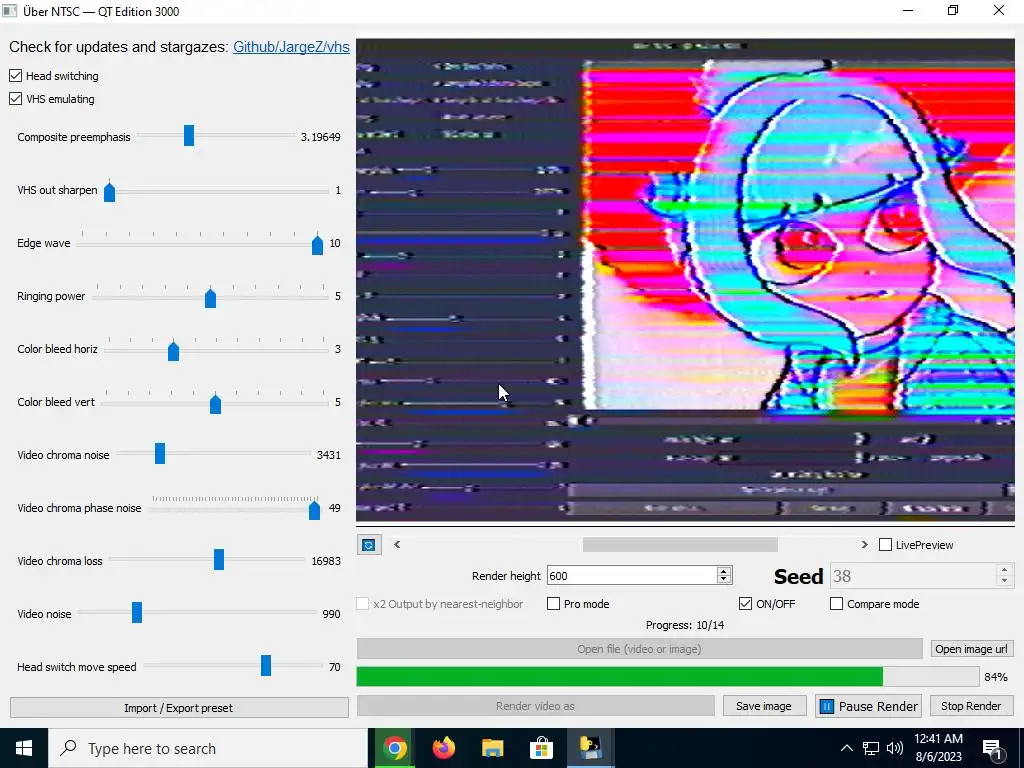Image resolution: width=1024 pixels, height=768 pixels.
Task: Click the 84% progress label
Action: click(996, 677)
